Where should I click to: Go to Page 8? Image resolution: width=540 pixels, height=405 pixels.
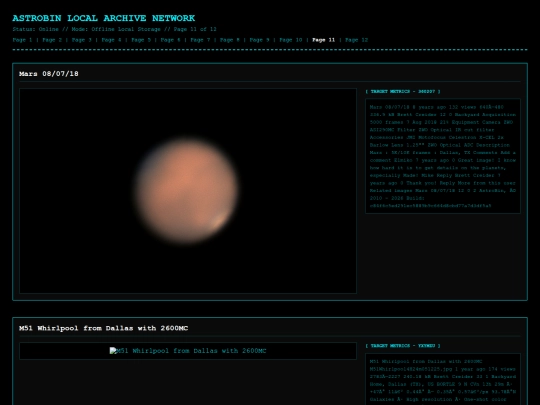[230, 40]
